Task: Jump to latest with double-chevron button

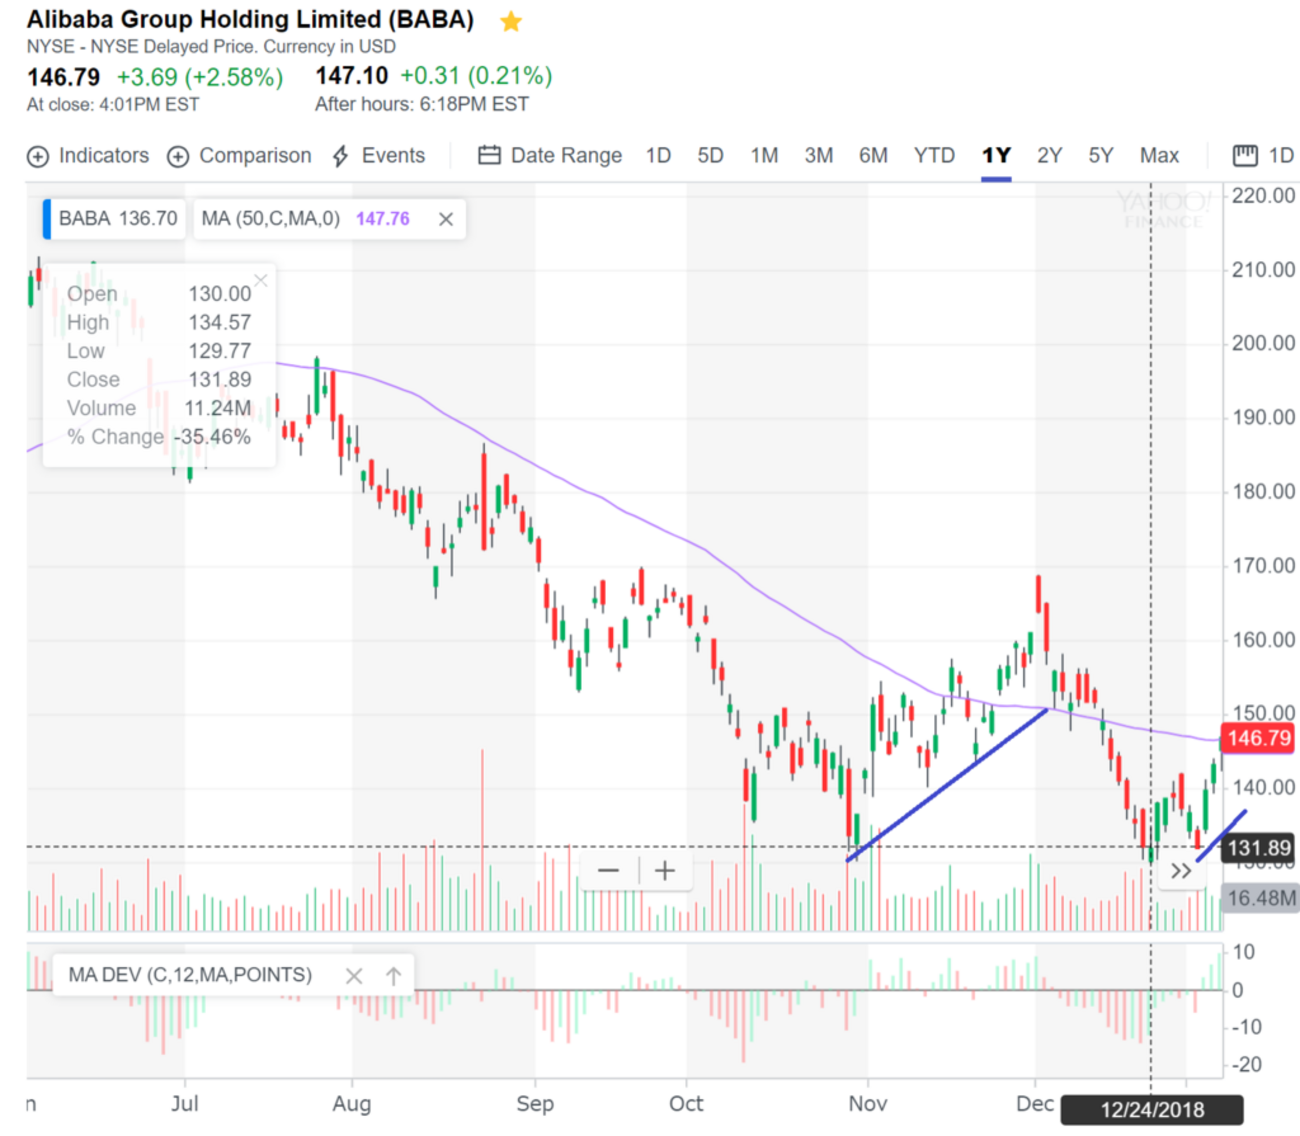Action: tap(1181, 871)
